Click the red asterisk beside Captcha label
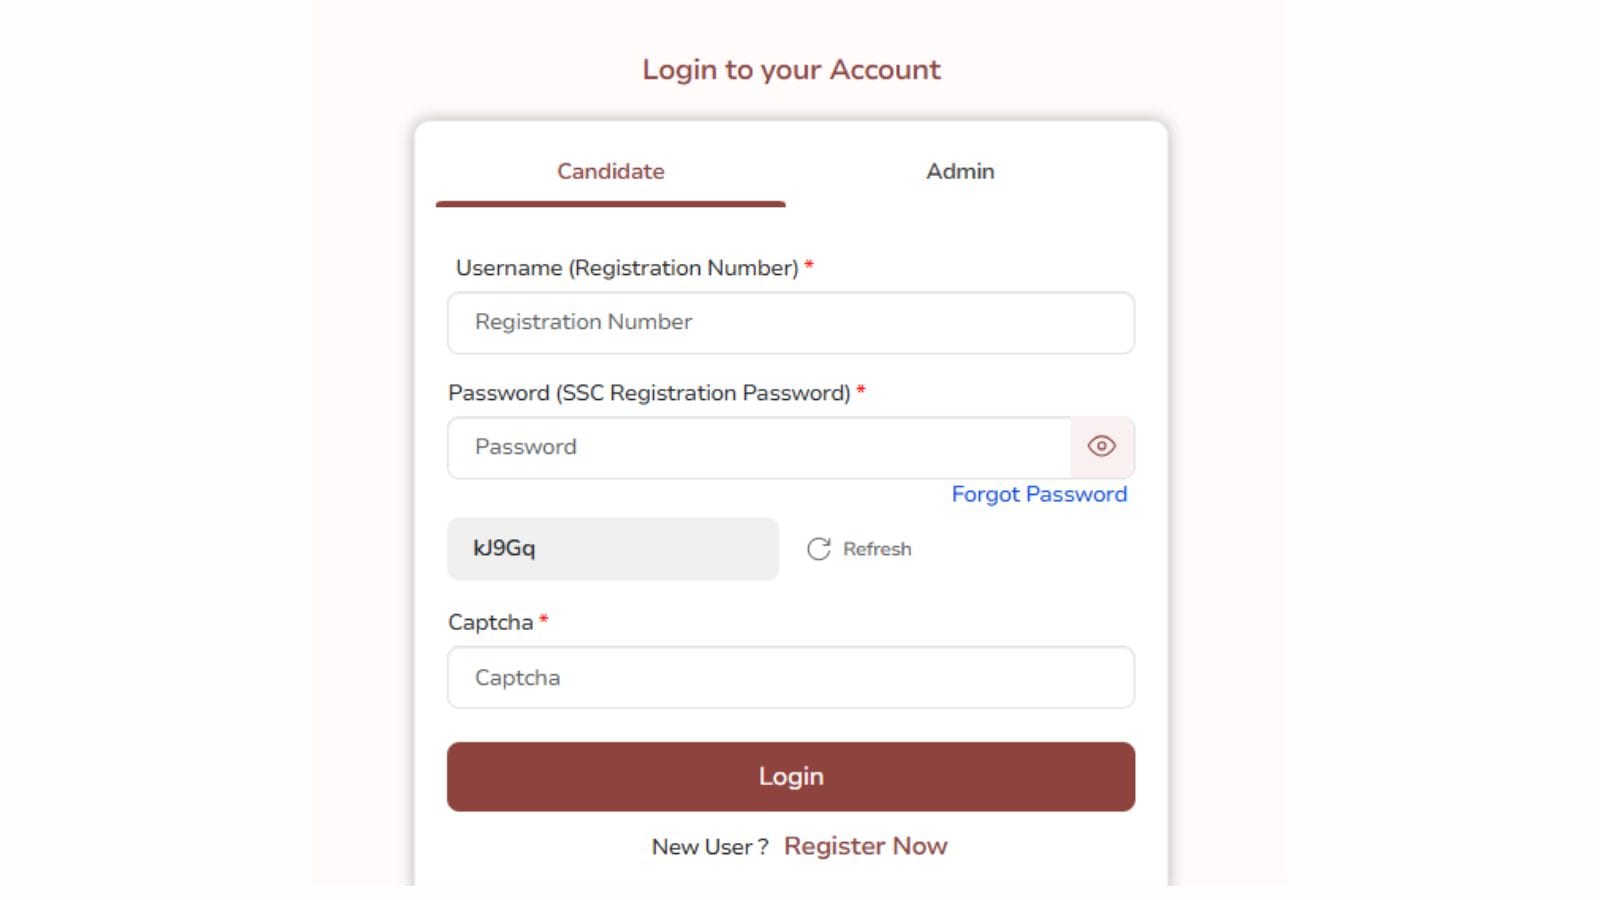Screen dimensions: 1600x900 pyautogui.click(x=543, y=620)
